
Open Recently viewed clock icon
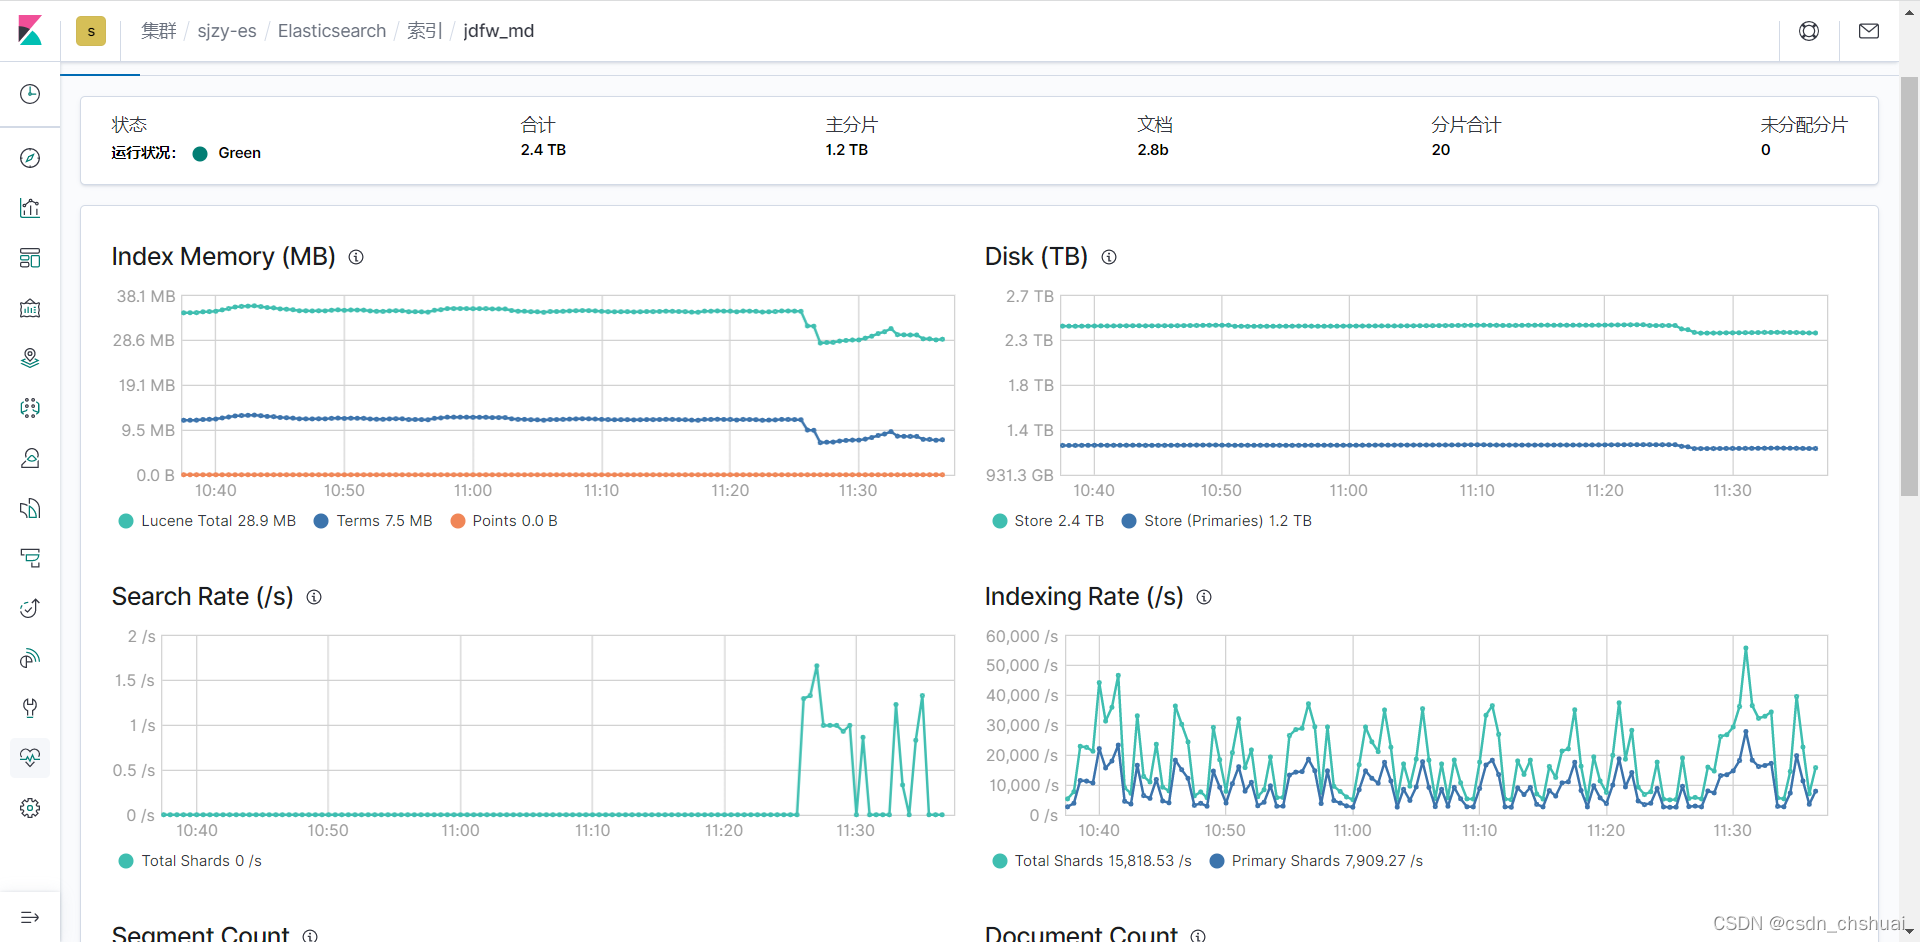[x=30, y=94]
